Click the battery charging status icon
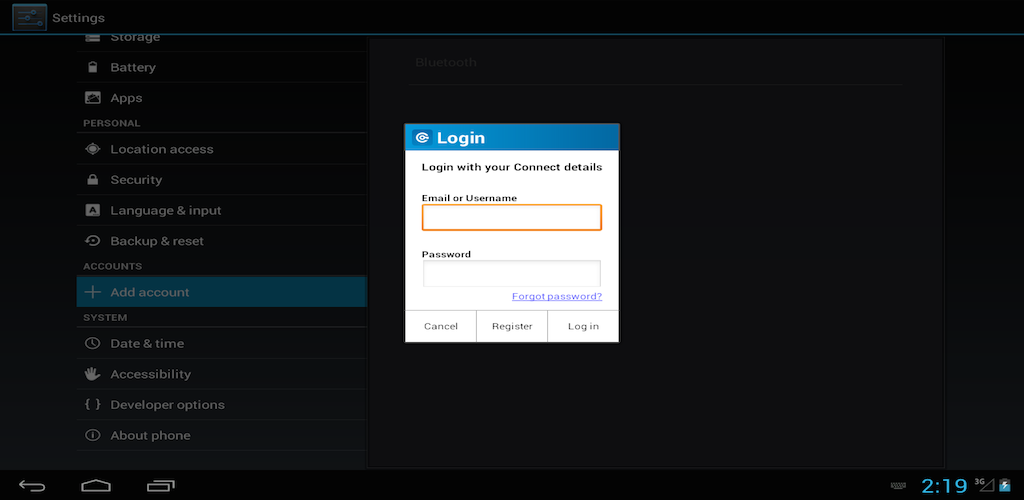 point(1005,485)
